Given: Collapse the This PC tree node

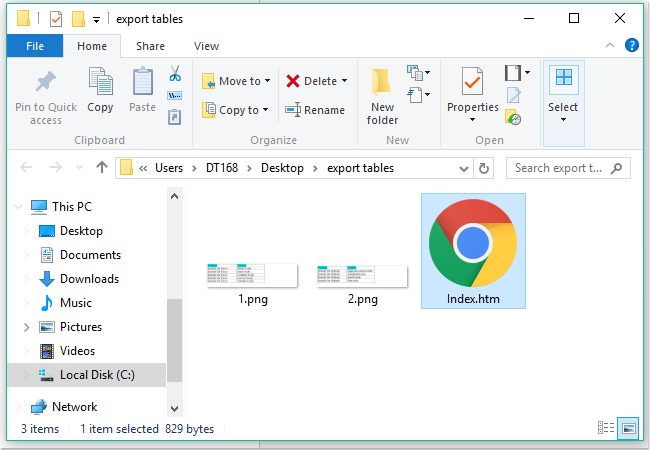Looking at the screenshot, I should coord(18,207).
